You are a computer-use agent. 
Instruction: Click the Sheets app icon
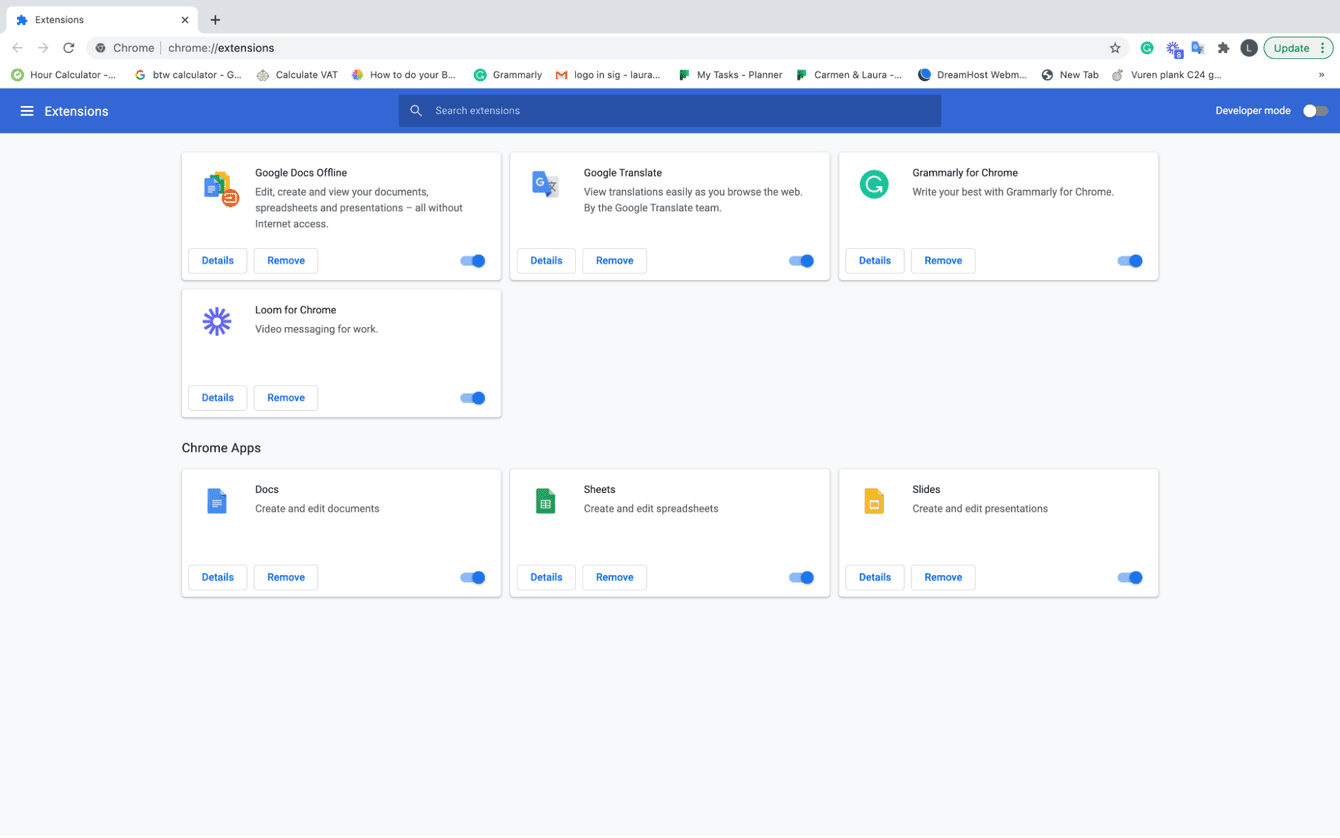click(x=546, y=501)
